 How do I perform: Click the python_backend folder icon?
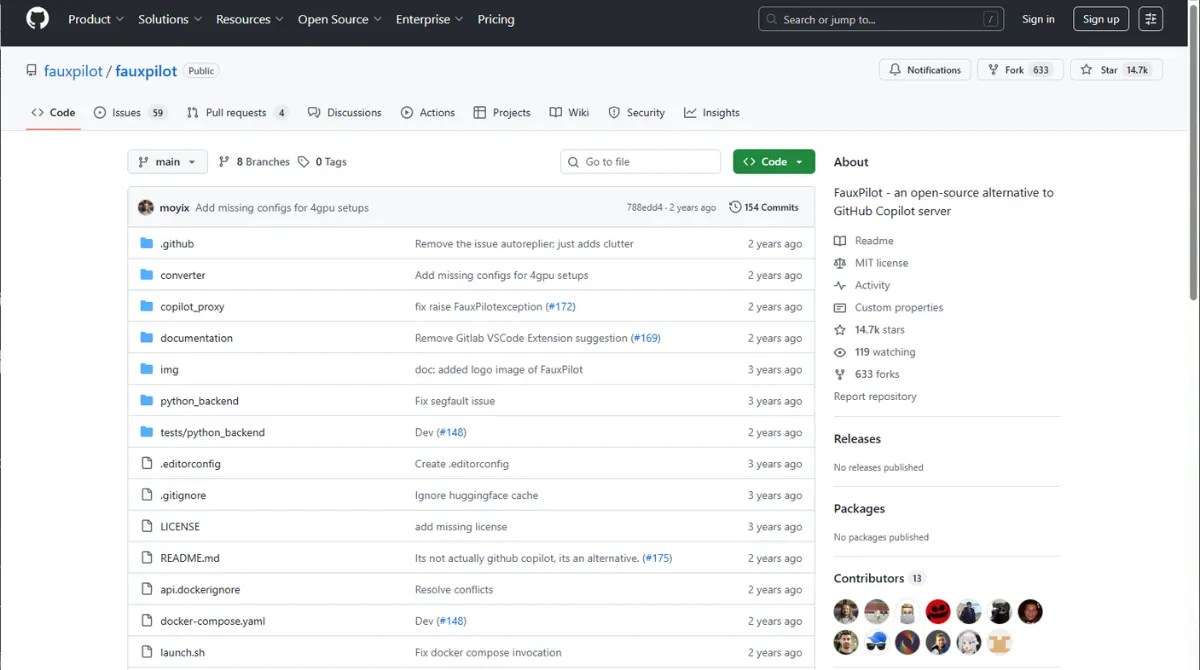(x=146, y=401)
